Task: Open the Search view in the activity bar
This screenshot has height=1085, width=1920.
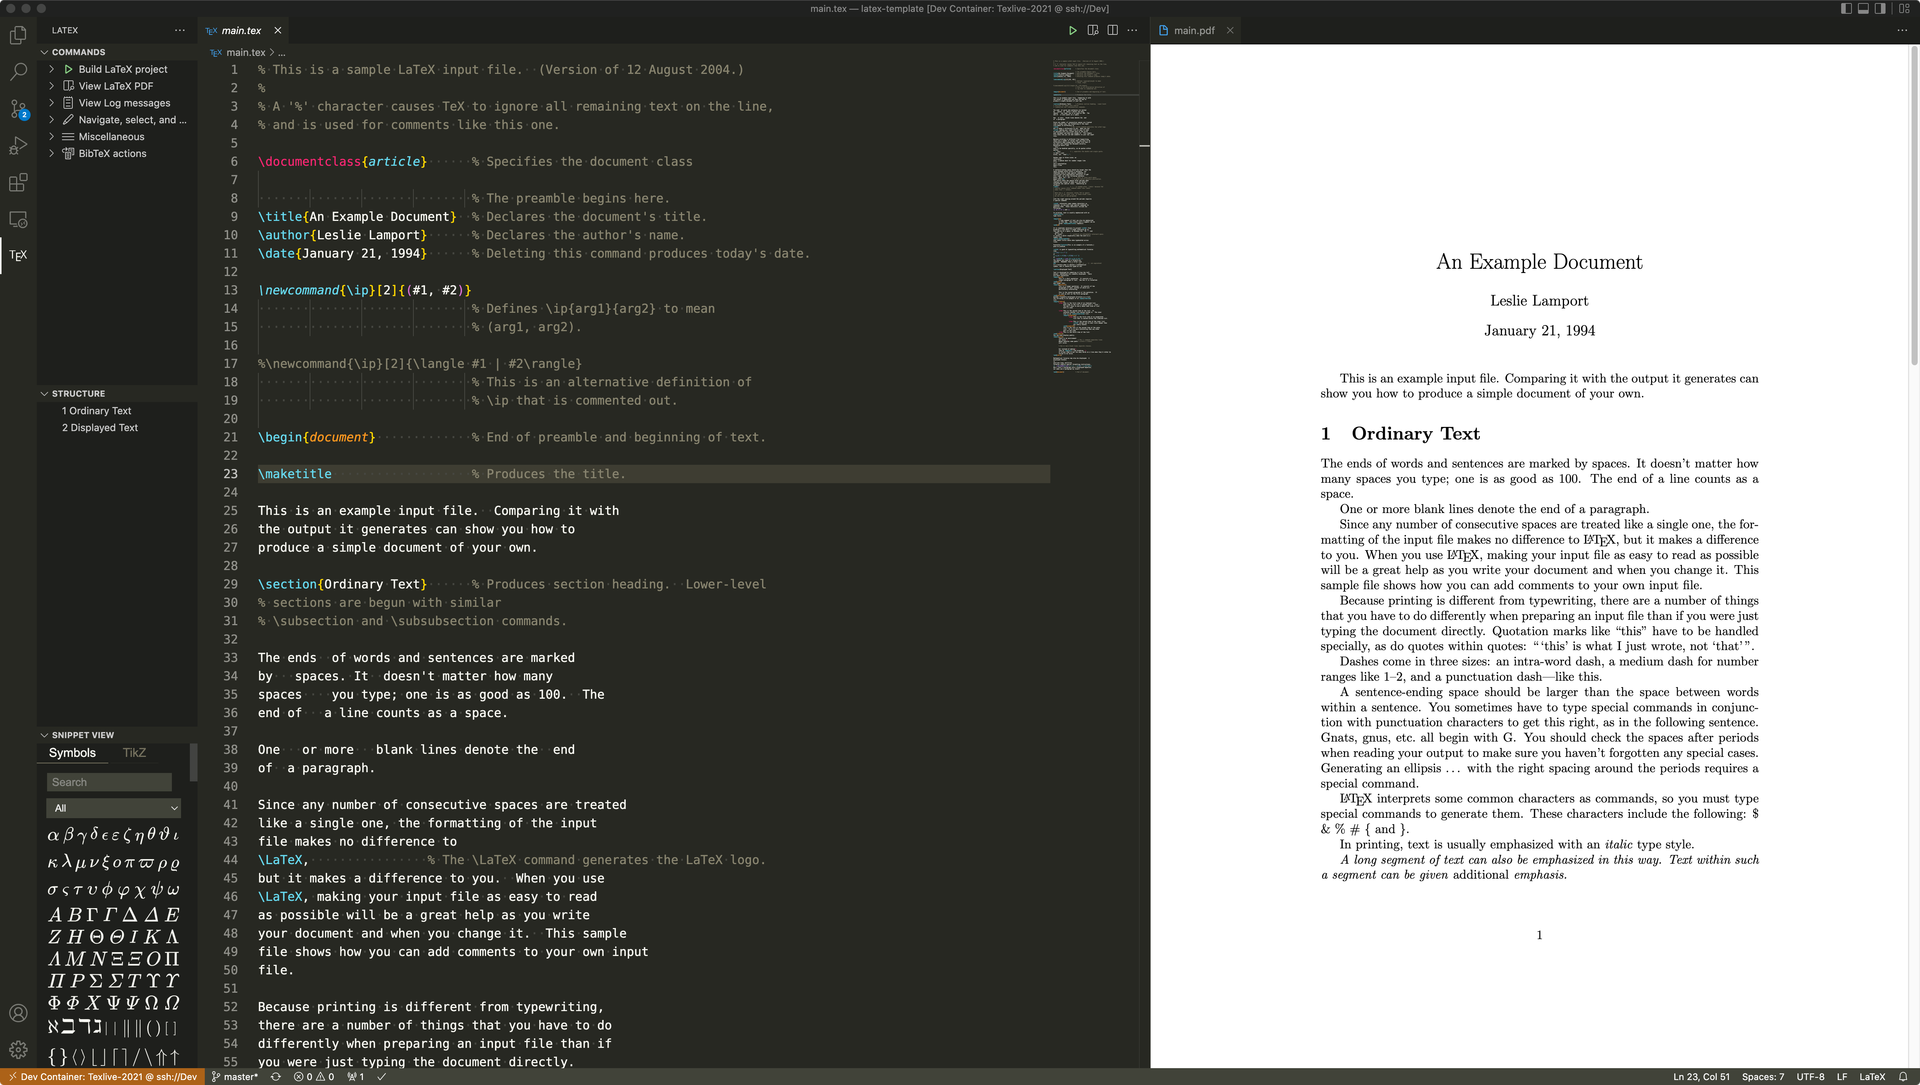Action: click(x=18, y=72)
